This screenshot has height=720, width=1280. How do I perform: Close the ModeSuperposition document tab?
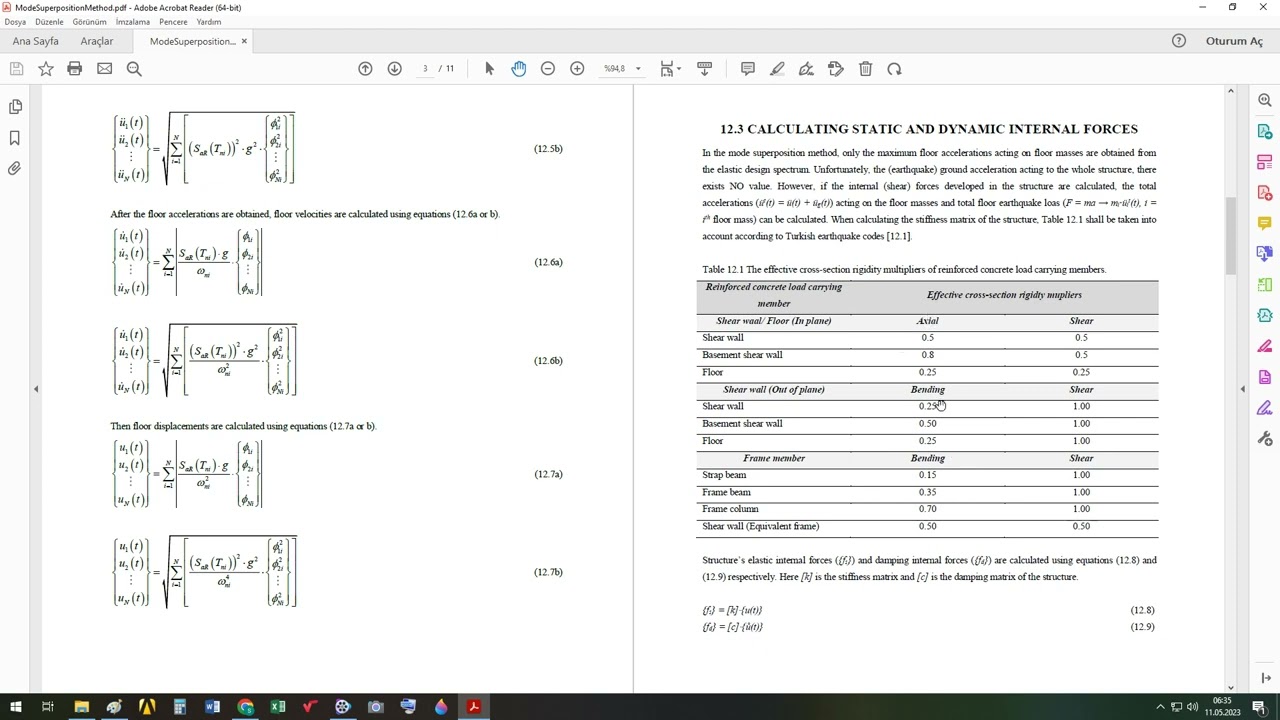244,41
